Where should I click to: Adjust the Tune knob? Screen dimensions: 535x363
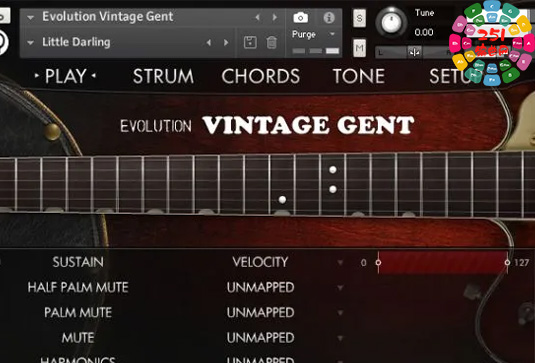[x=391, y=23]
